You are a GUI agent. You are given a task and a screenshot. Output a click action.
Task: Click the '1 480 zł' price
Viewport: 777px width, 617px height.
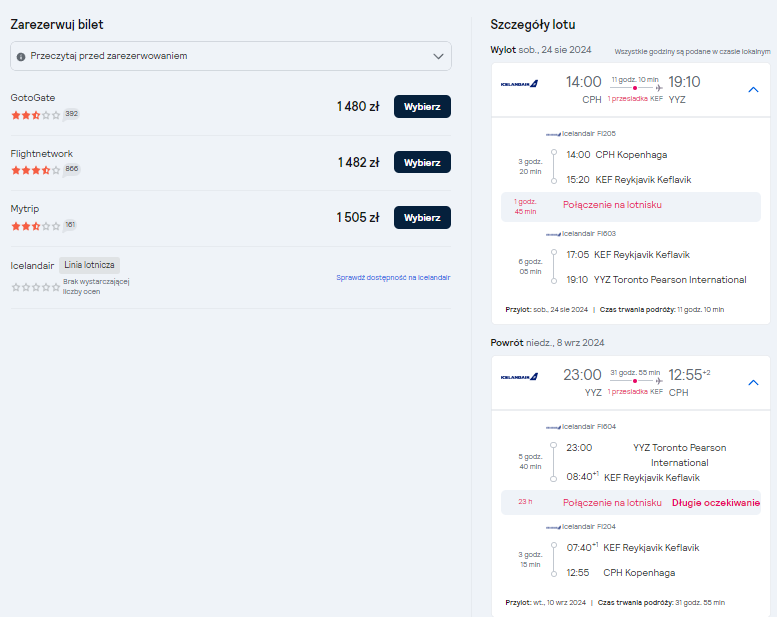pos(358,107)
